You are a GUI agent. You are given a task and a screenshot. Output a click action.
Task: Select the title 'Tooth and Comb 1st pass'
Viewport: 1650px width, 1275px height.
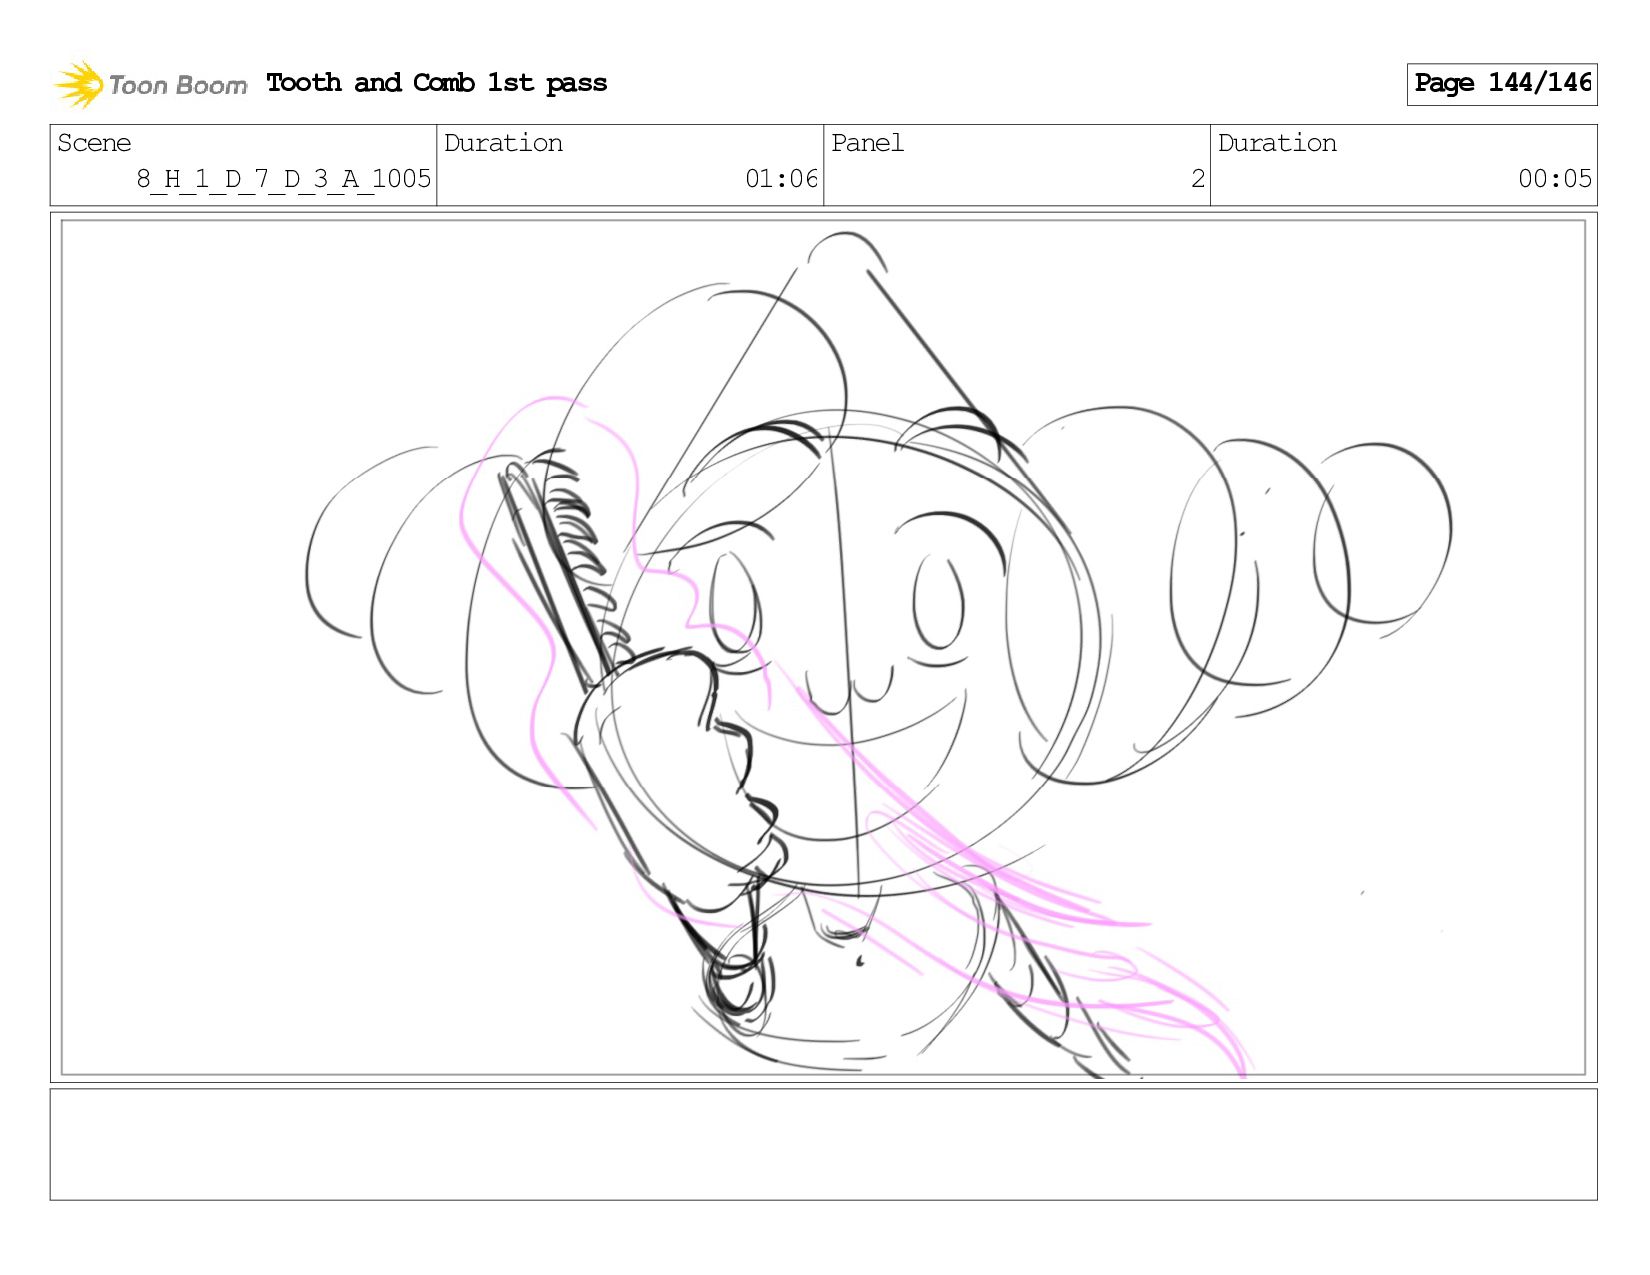pyautogui.click(x=437, y=83)
